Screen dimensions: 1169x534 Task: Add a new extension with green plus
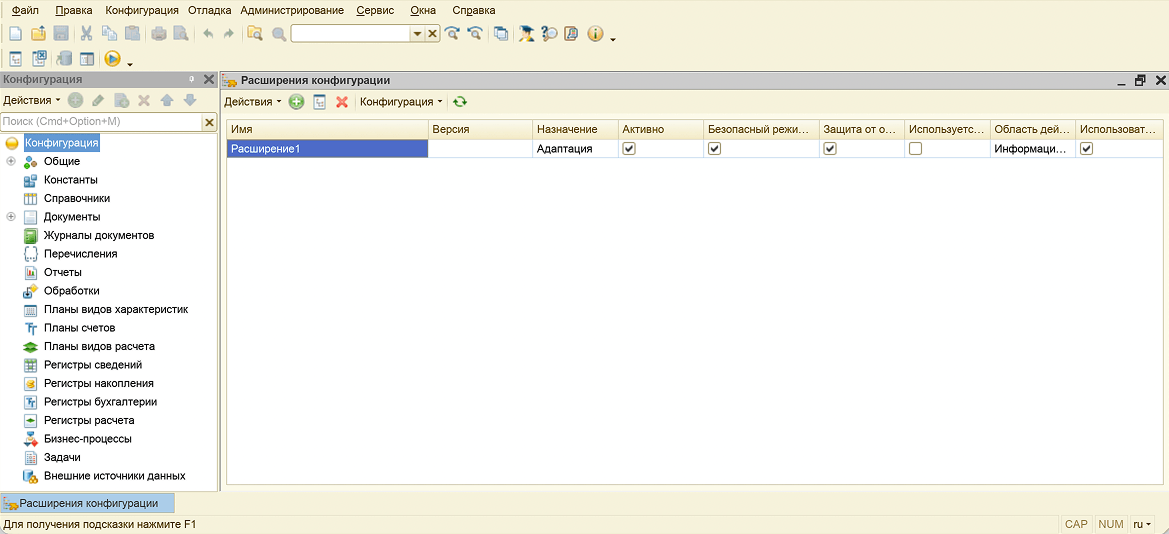click(297, 102)
